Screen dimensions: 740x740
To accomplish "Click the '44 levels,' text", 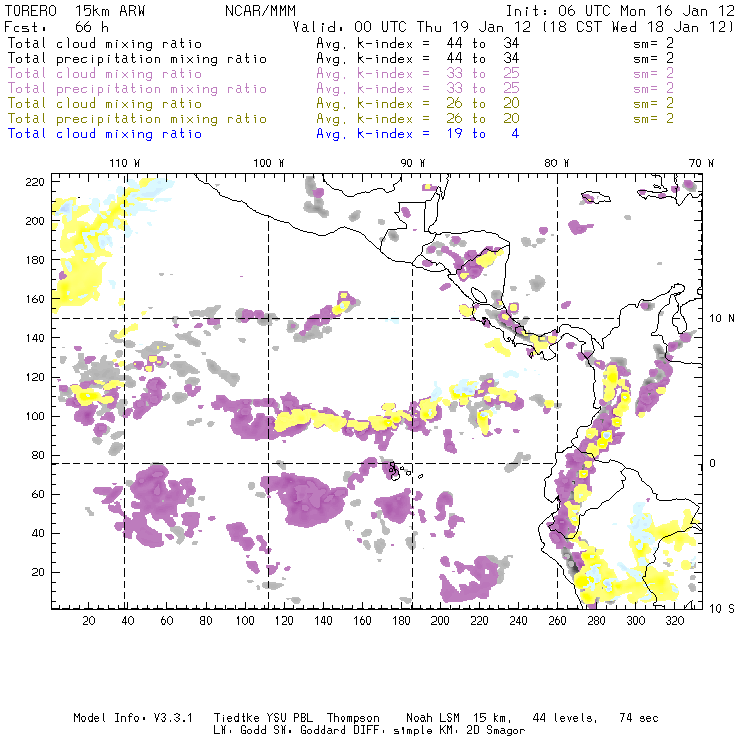I will (565, 718).
